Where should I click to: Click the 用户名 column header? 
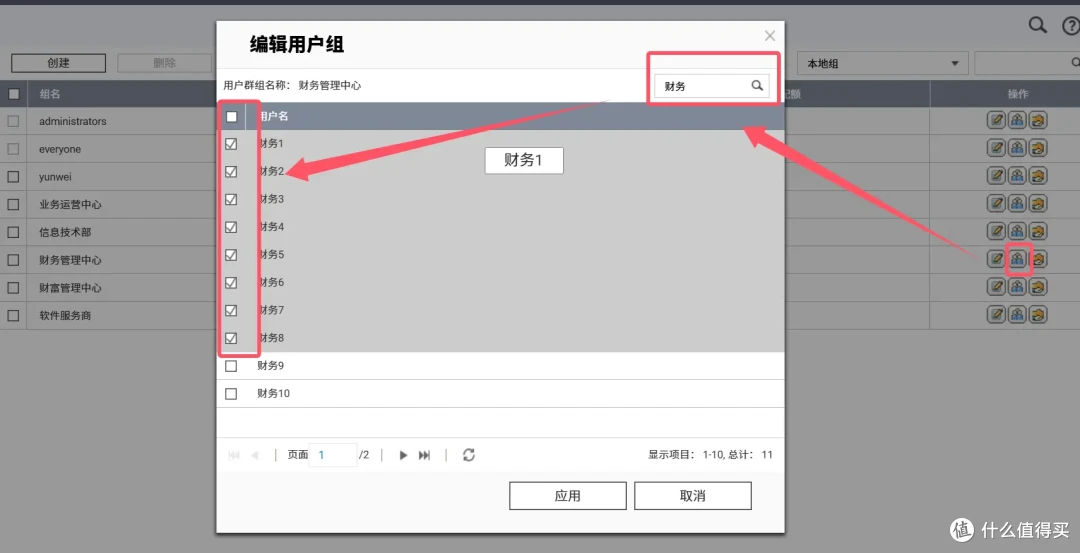point(273,116)
